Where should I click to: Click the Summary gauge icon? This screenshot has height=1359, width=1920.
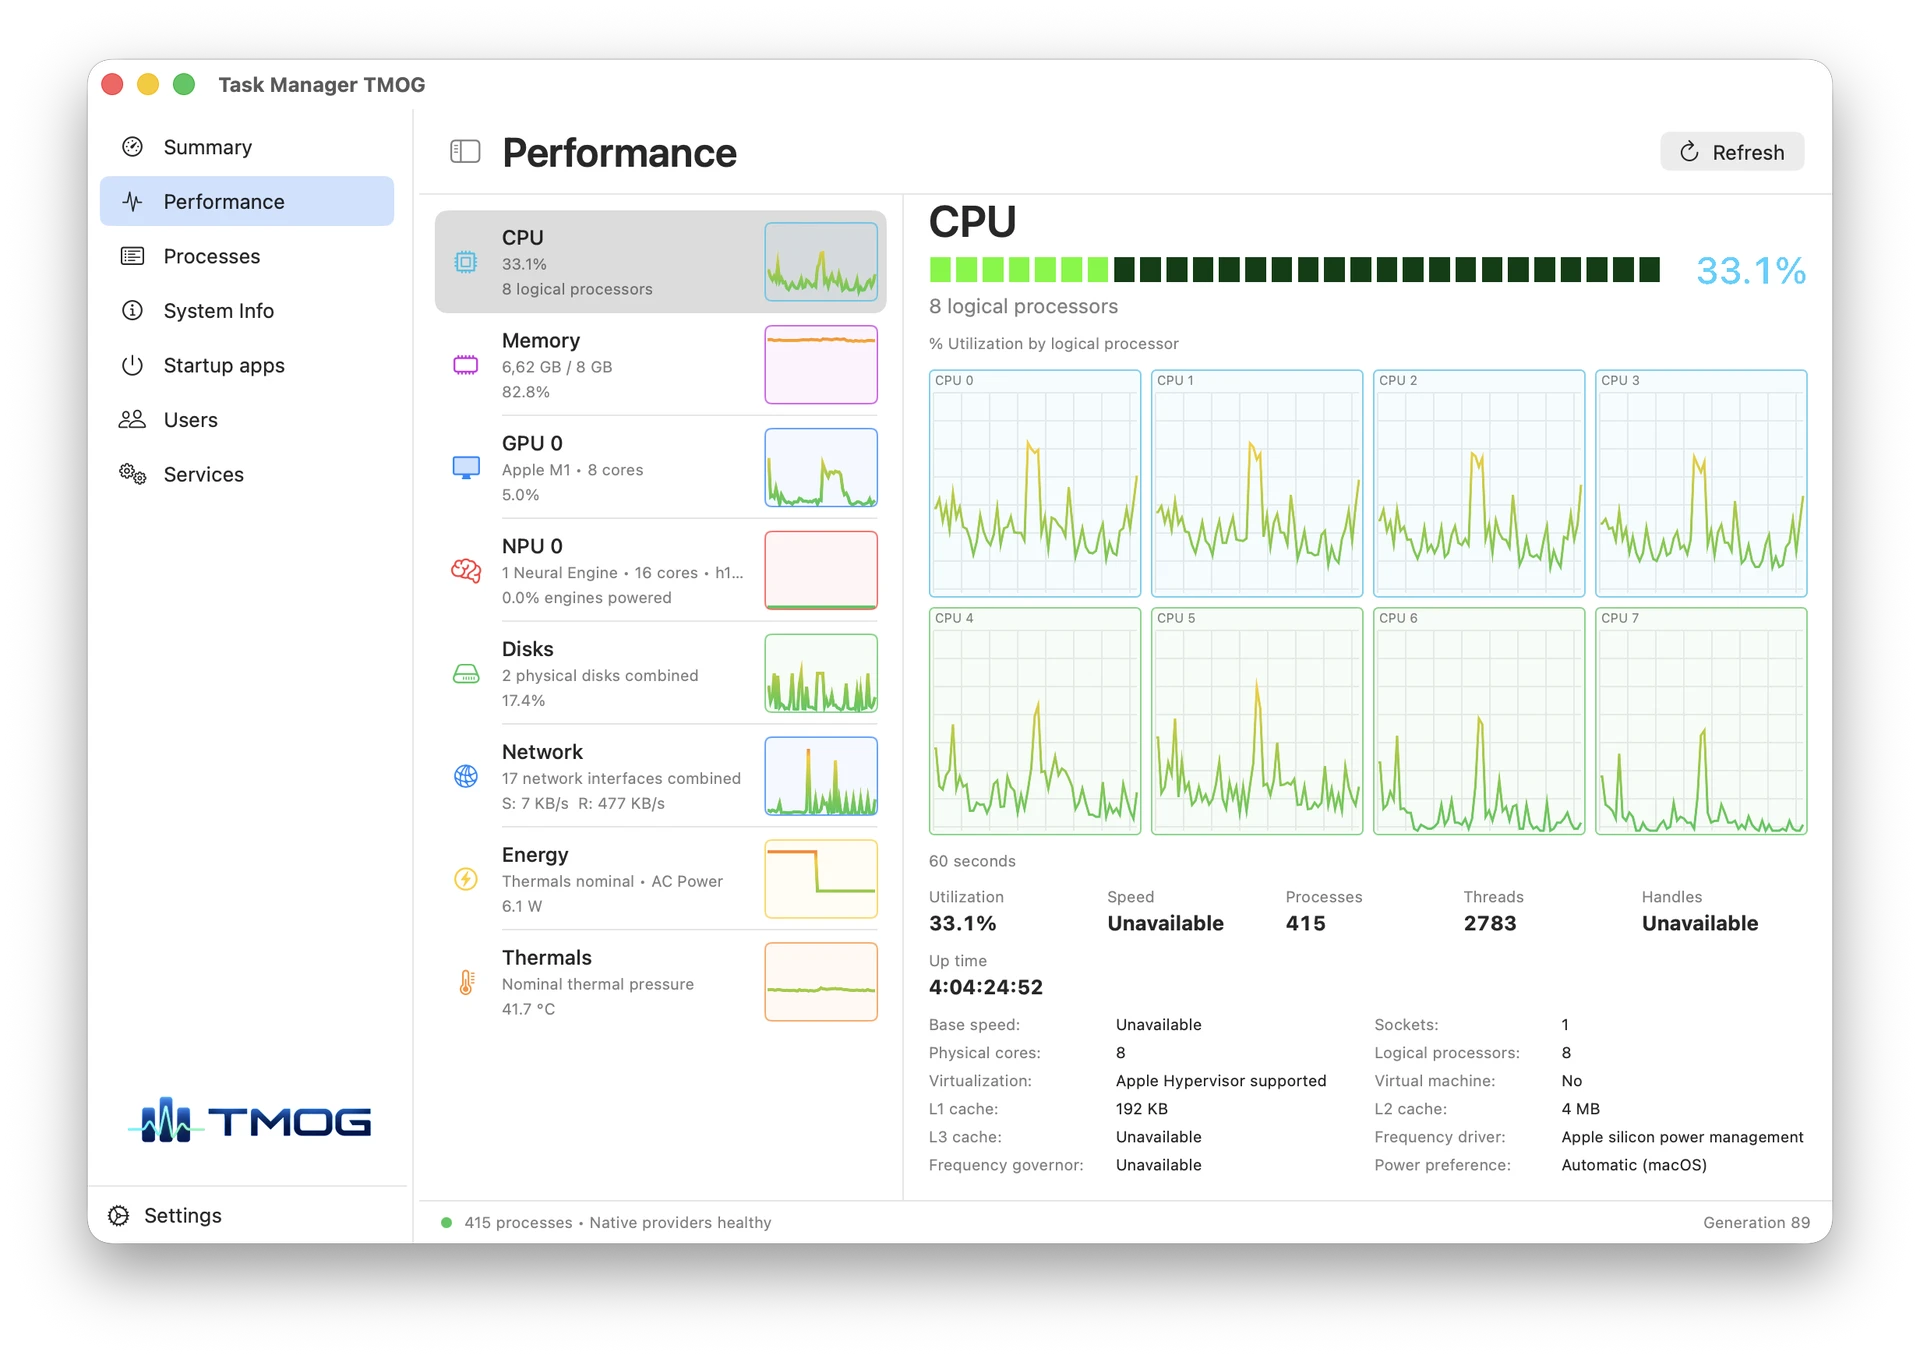(x=132, y=147)
